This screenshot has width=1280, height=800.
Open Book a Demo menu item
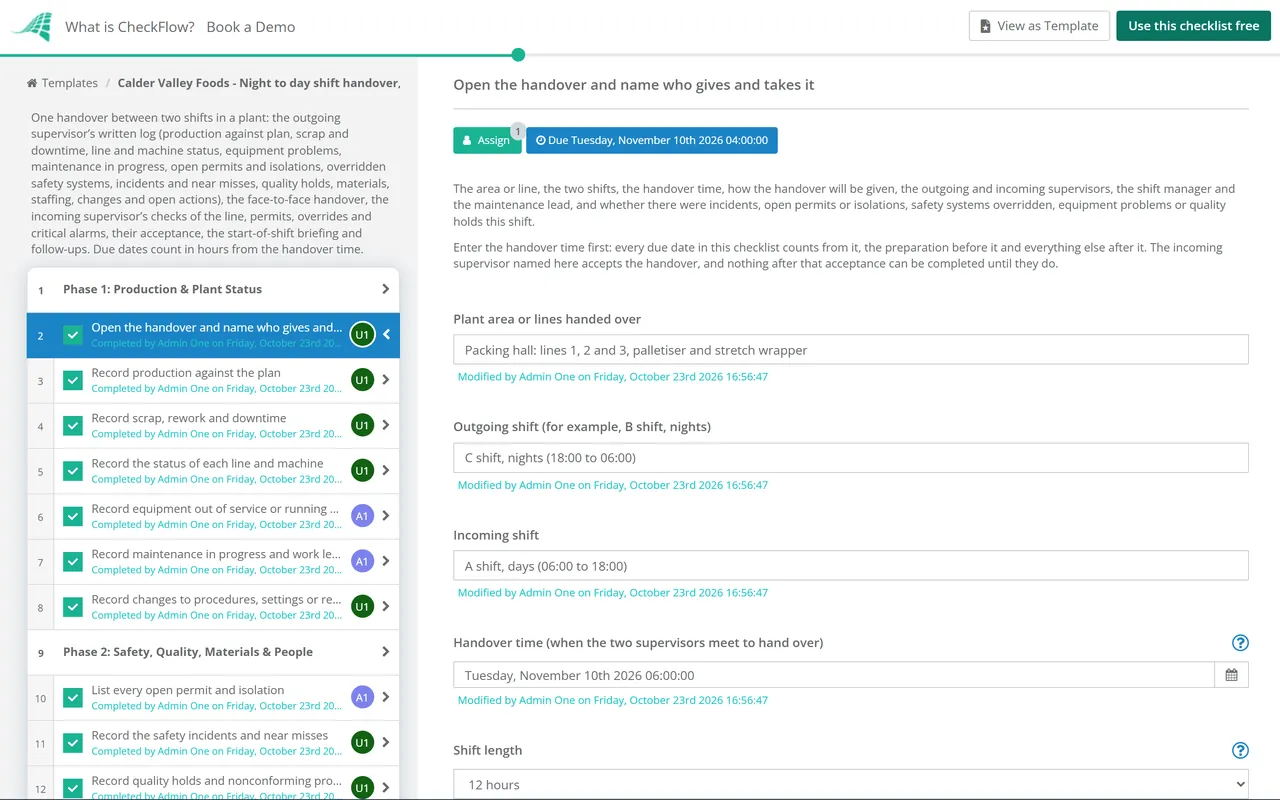251,27
